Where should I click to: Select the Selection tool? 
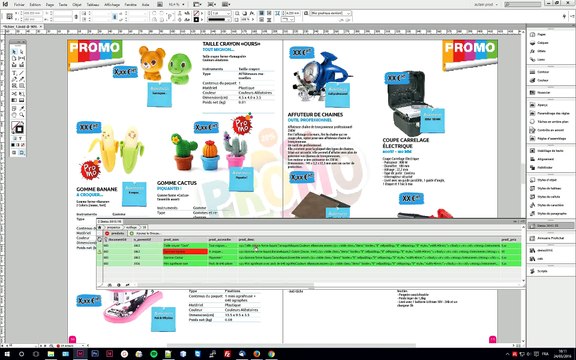tap(14, 52)
